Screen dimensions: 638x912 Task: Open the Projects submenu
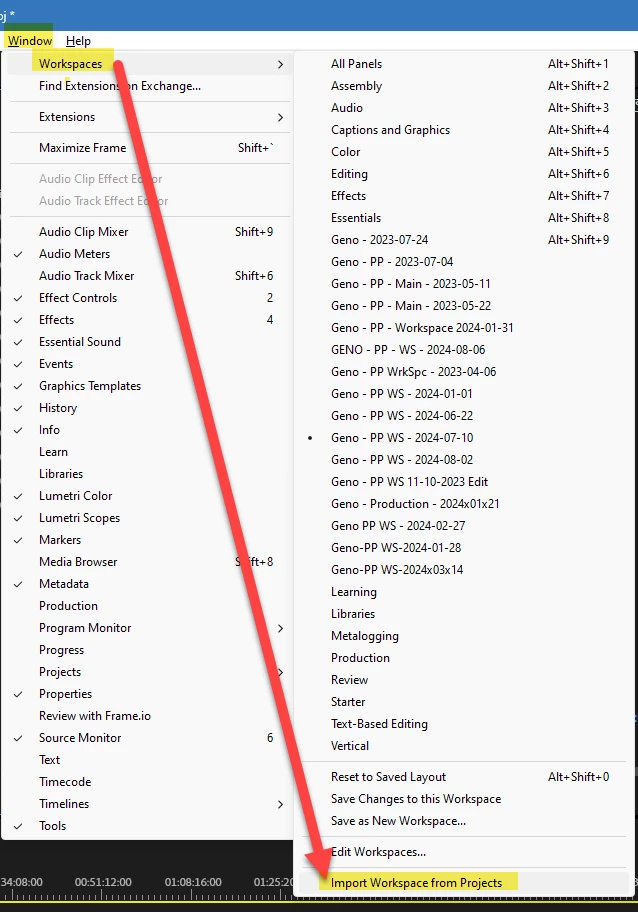pos(149,672)
